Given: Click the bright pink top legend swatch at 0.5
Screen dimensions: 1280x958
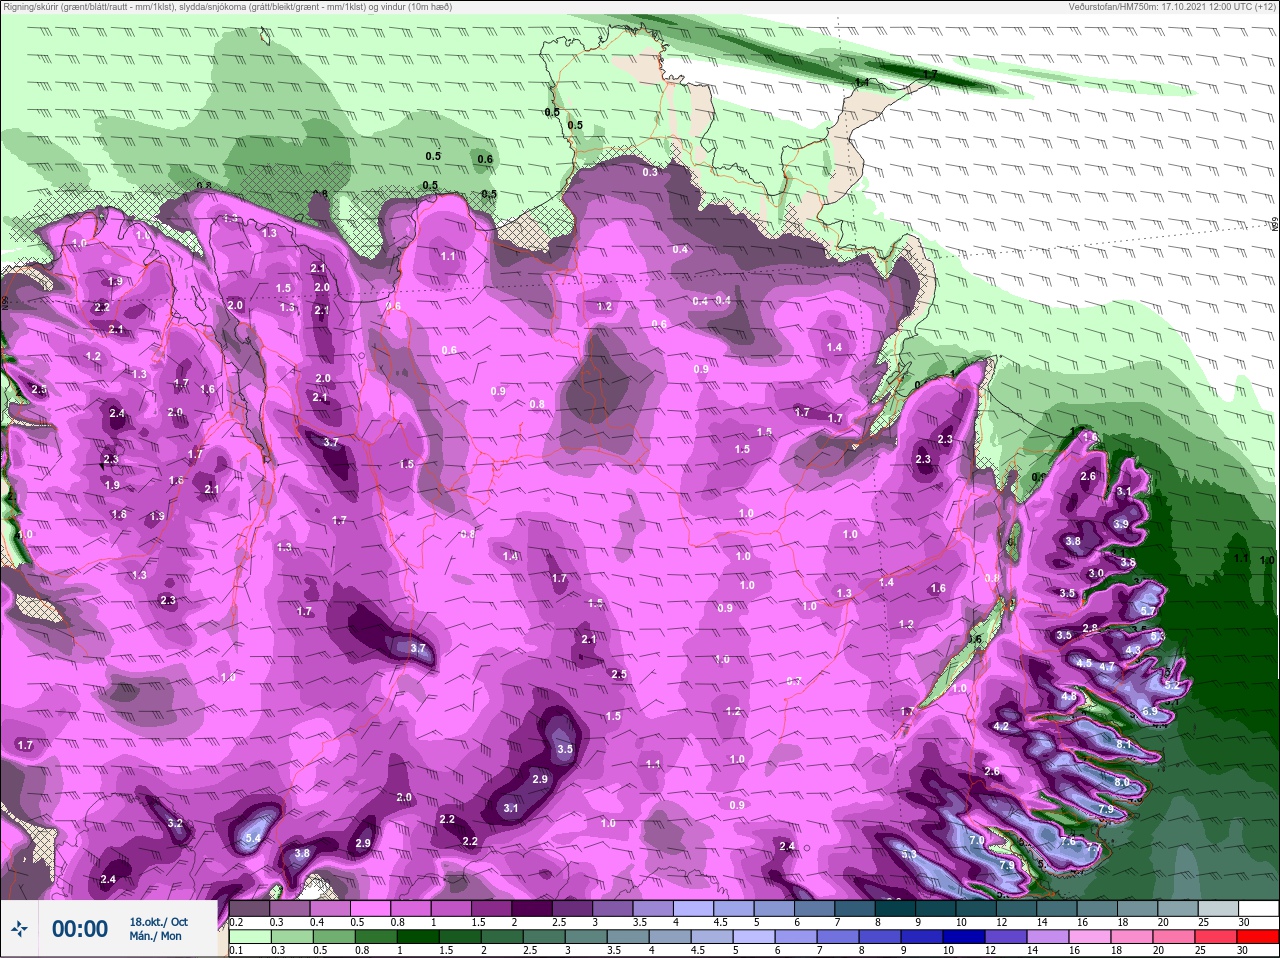Looking at the screenshot, I should [371, 908].
